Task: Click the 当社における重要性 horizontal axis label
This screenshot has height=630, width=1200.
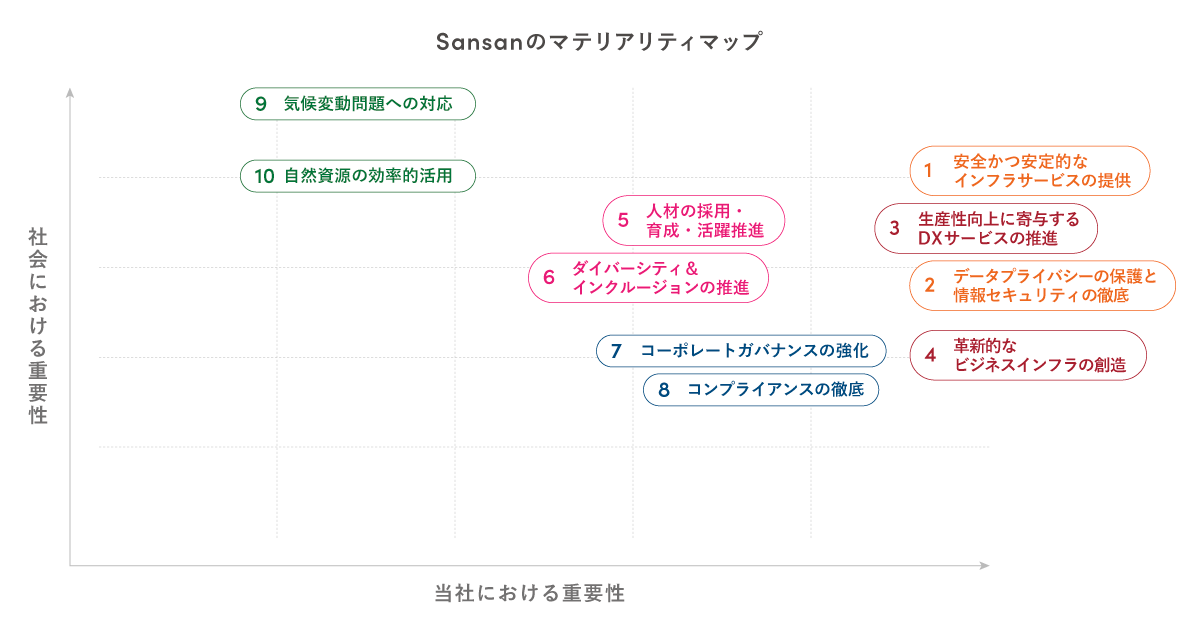Action: click(x=530, y=593)
